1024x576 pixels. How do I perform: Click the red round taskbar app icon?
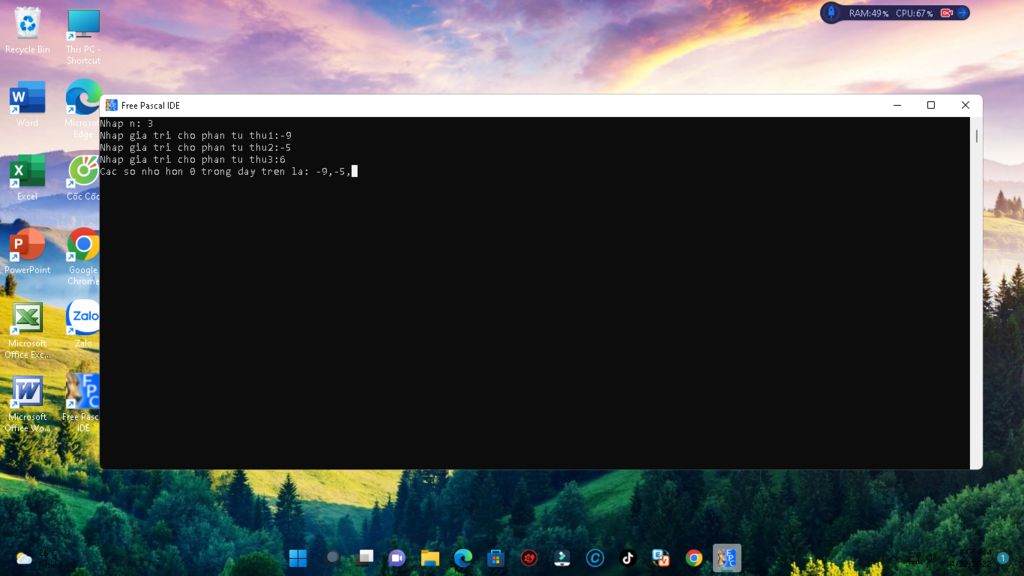pos(529,558)
